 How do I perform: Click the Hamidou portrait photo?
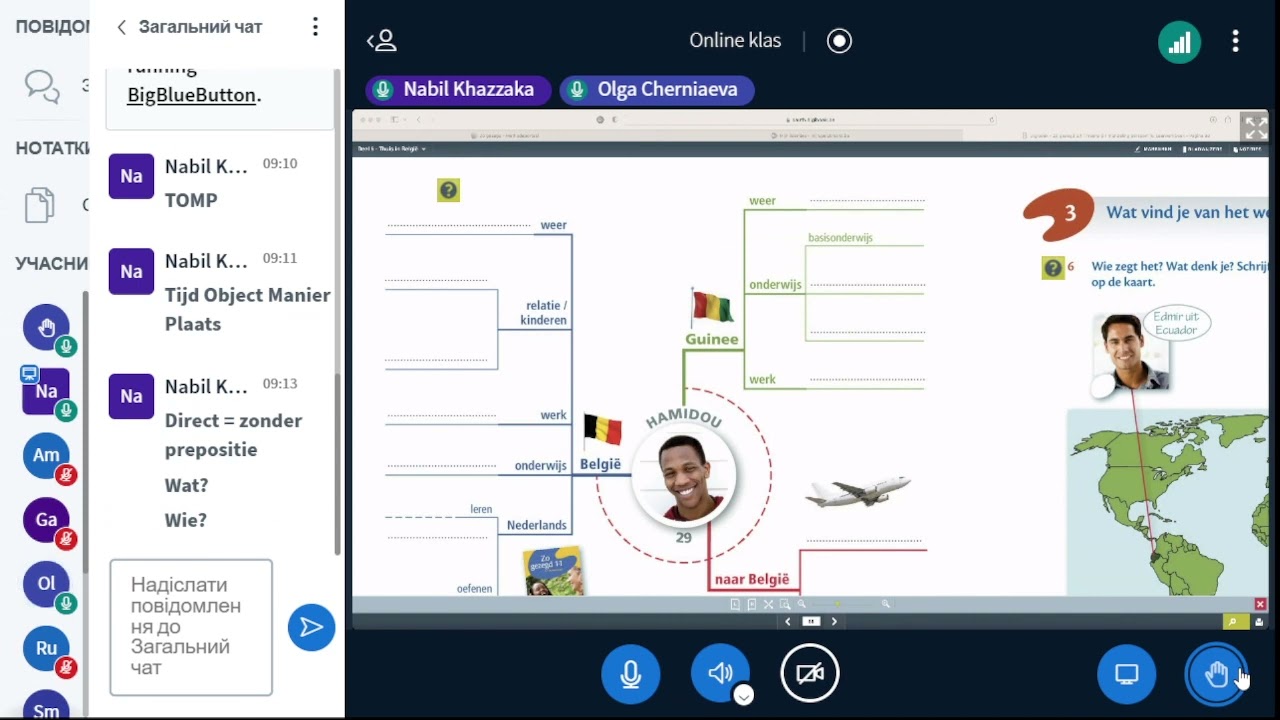(684, 473)
